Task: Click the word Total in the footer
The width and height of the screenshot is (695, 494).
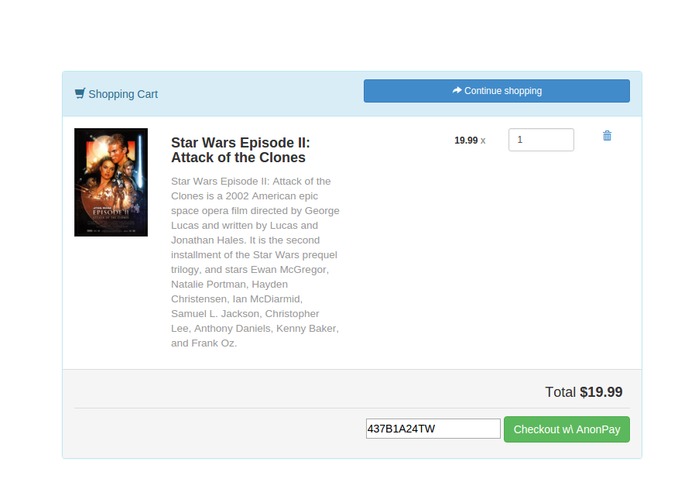Action: (x=560, y=392)
